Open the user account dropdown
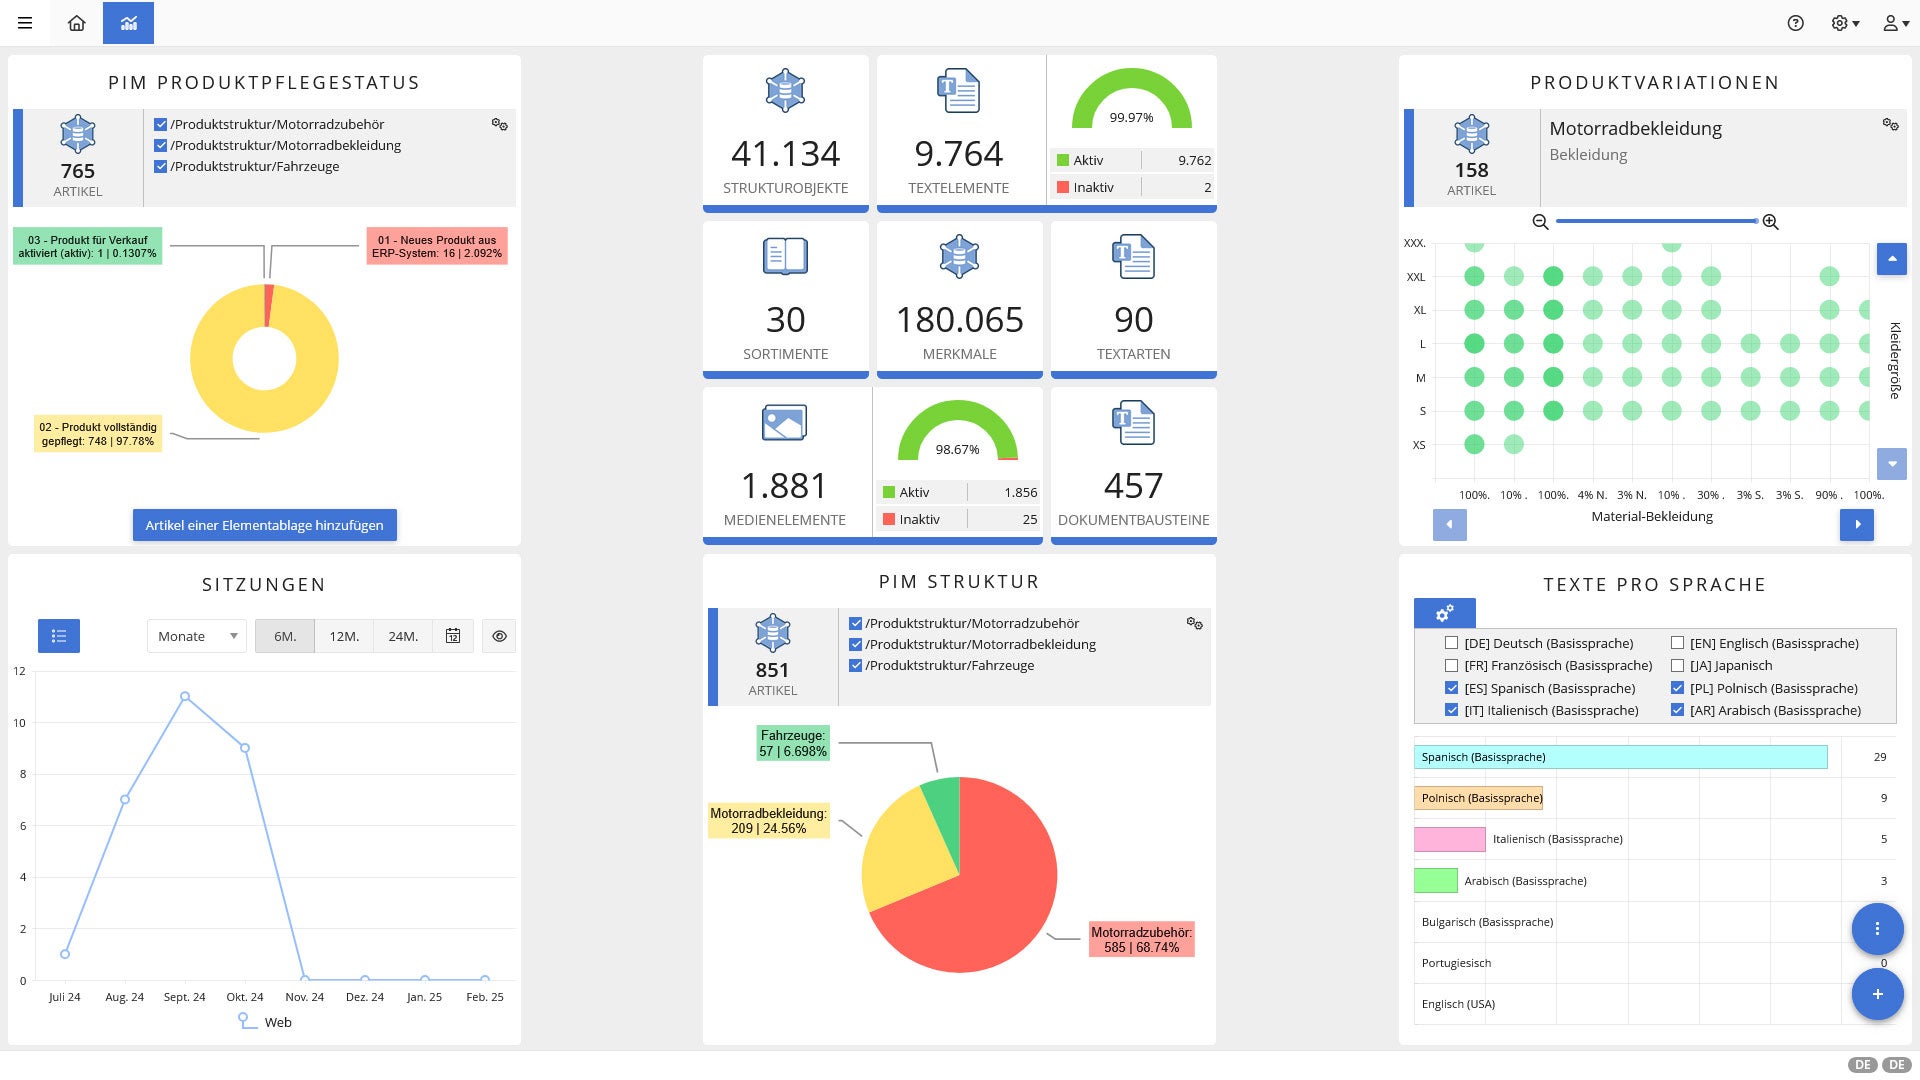The height and width of the screenshot is (1080, 1920). point(1895,23)
